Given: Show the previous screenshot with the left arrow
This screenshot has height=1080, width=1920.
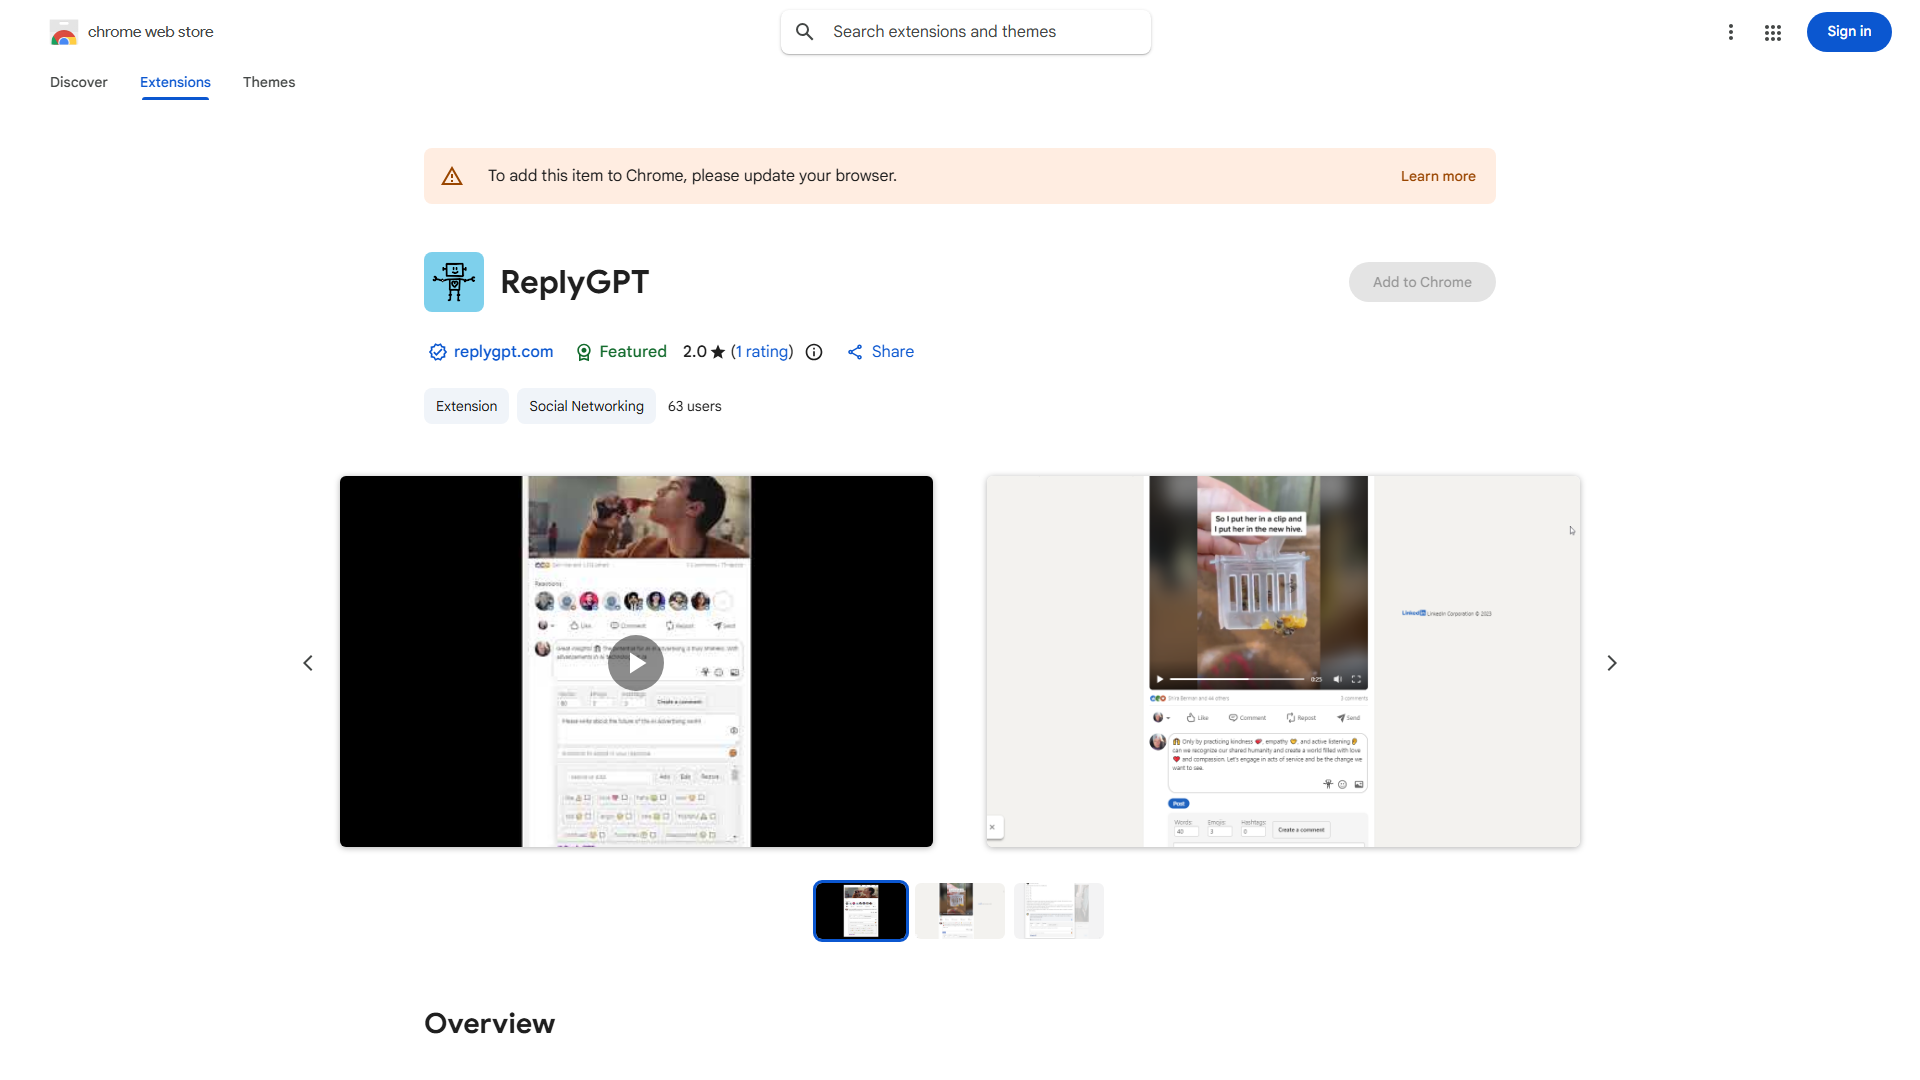Looking at the screenshot, I should [x=307, y=662].
